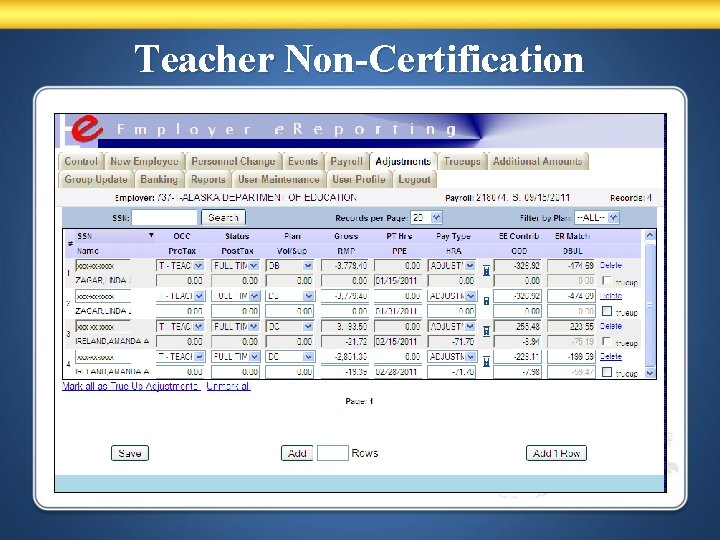Delete row 2 via its Delete link
The height and width of the screenshot is (540, 720).
611,296
